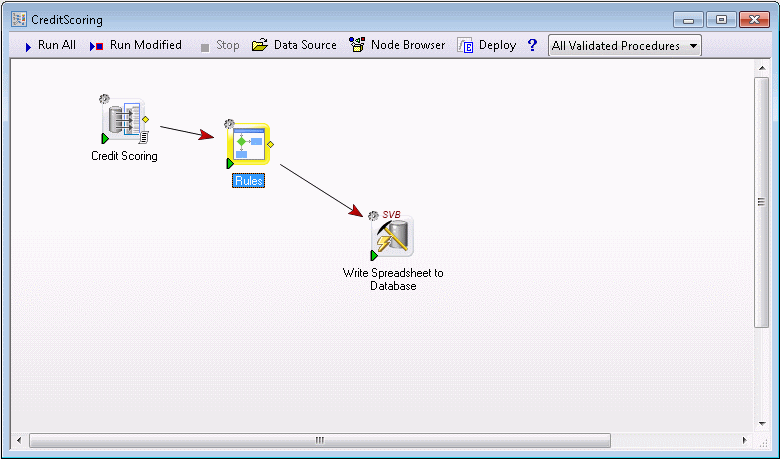Run the Credit Scoring node with the green arrow
This screenshot has height=459, width=780.
105,138
